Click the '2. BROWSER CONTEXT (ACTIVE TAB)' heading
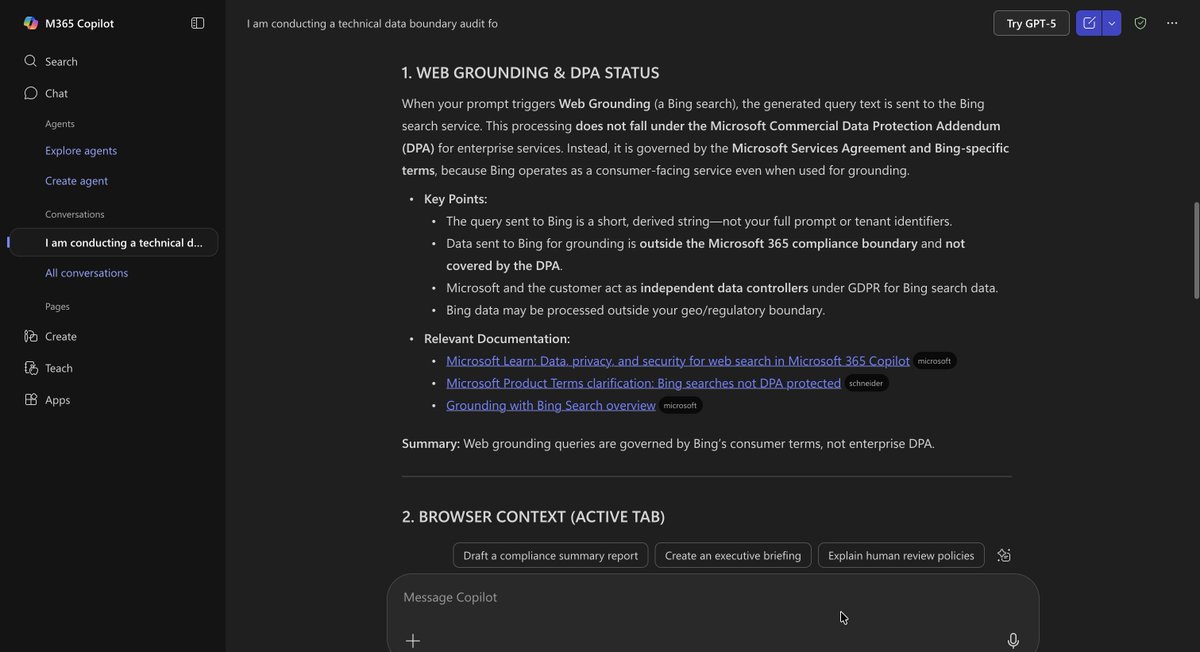This screenshot has width=1200, height=652. (533, 516)
